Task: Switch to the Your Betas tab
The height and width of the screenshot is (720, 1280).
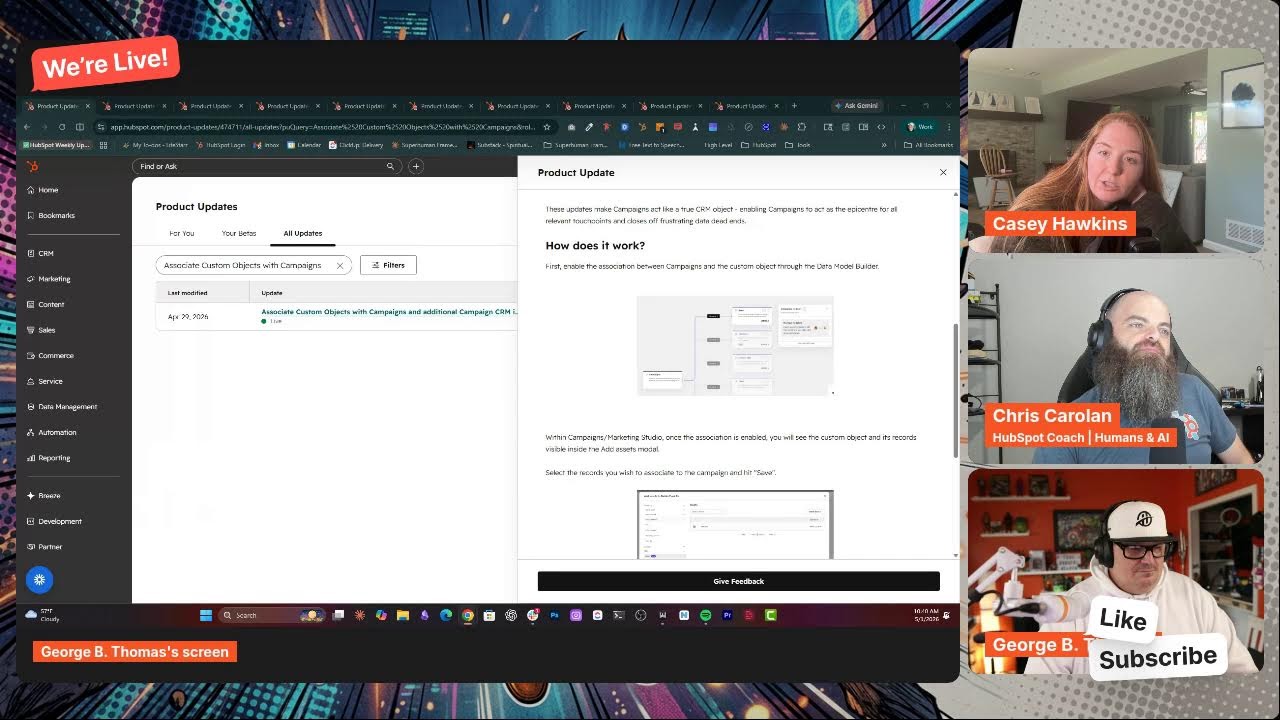Action: coord(239,233)
